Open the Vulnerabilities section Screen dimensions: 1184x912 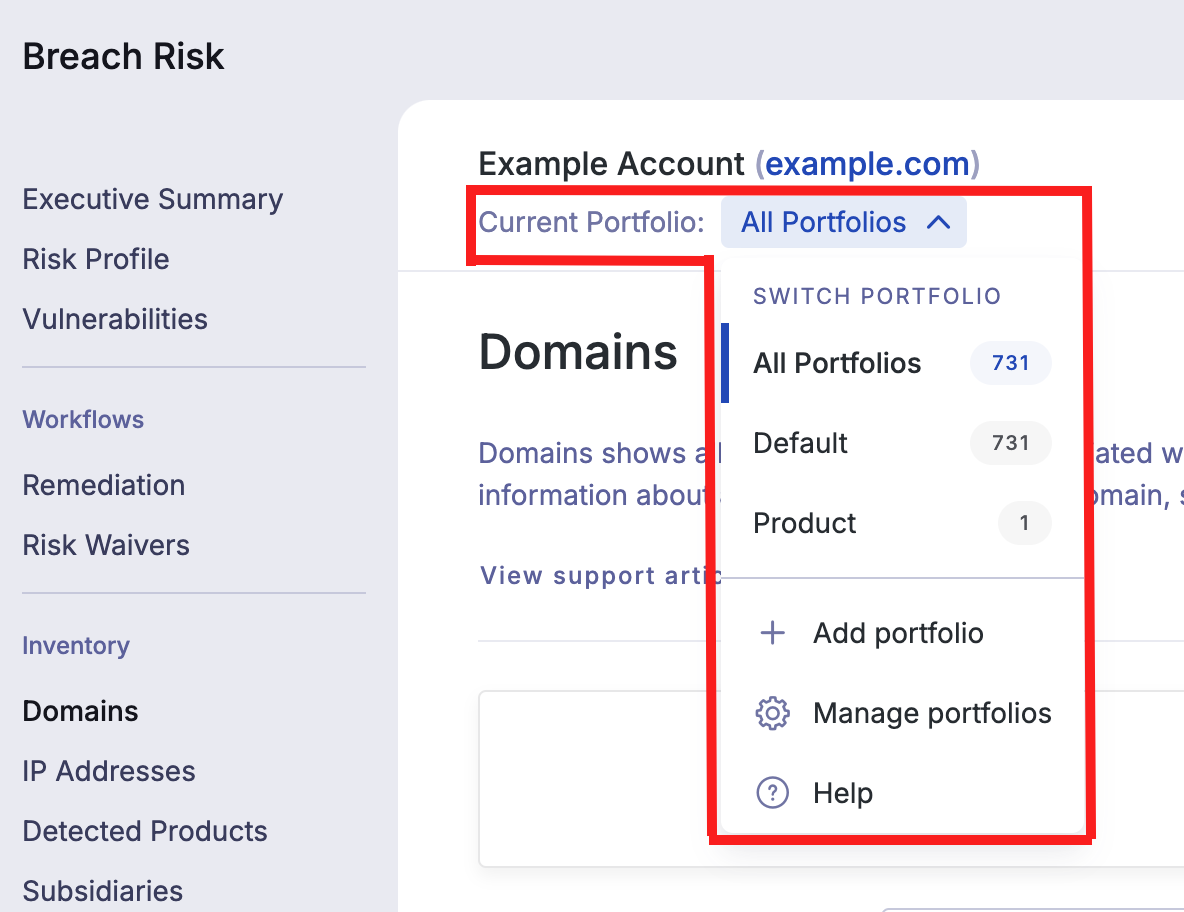[x=114, y=319]
